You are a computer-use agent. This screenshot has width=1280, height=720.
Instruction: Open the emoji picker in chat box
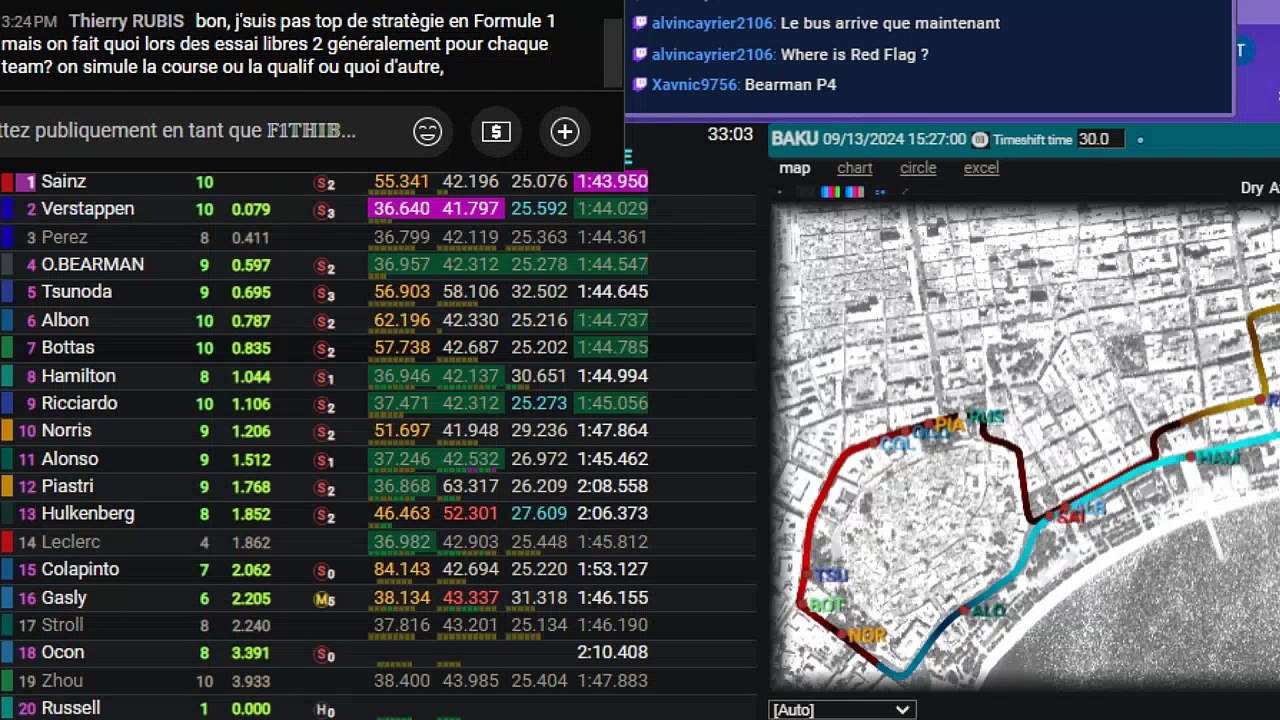tap(427, 131)
